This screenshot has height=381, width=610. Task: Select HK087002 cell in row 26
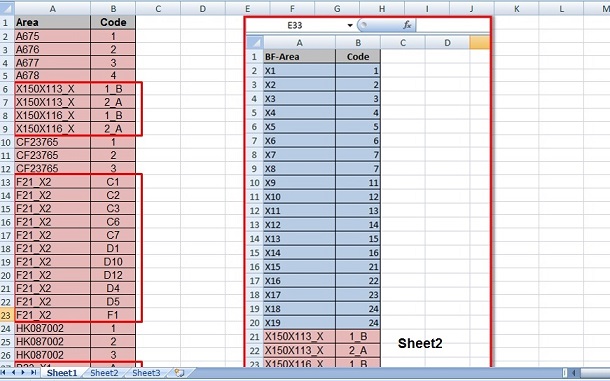point(53,355)
